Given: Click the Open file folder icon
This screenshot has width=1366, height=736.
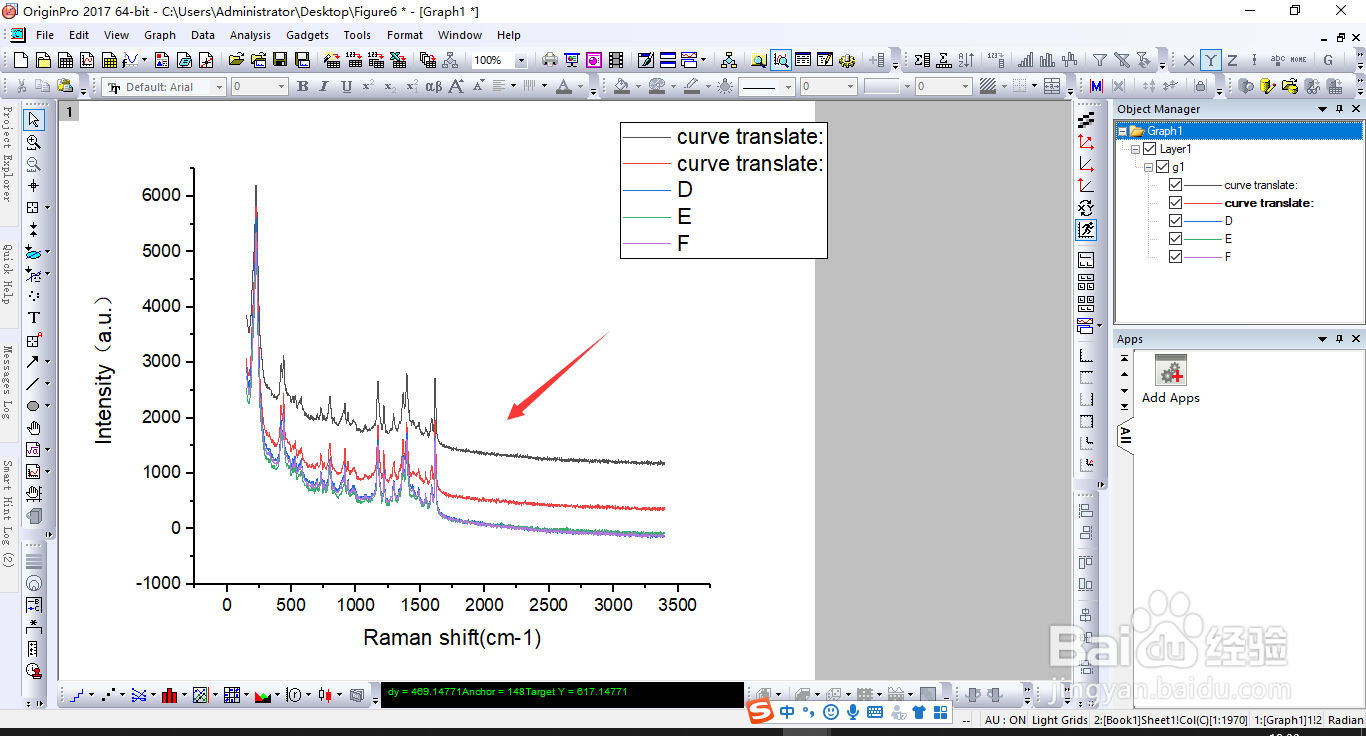Looking at the screenshot, I should (236, 60).
